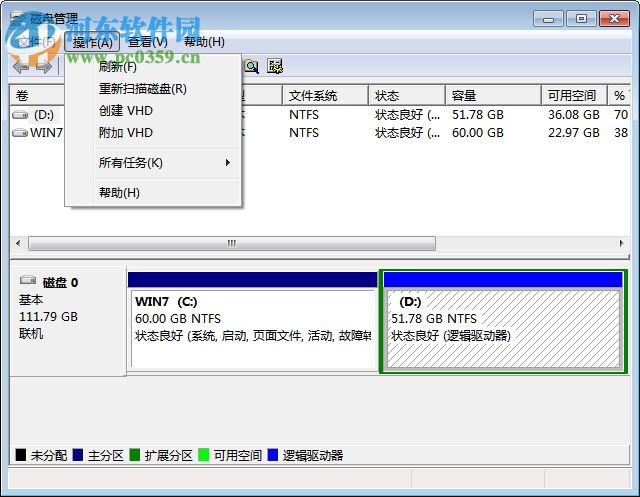The height and width of the screenshot is (497, 640).
Task: Click the magnifier search toolbar icon
Action: pos(251,66)
